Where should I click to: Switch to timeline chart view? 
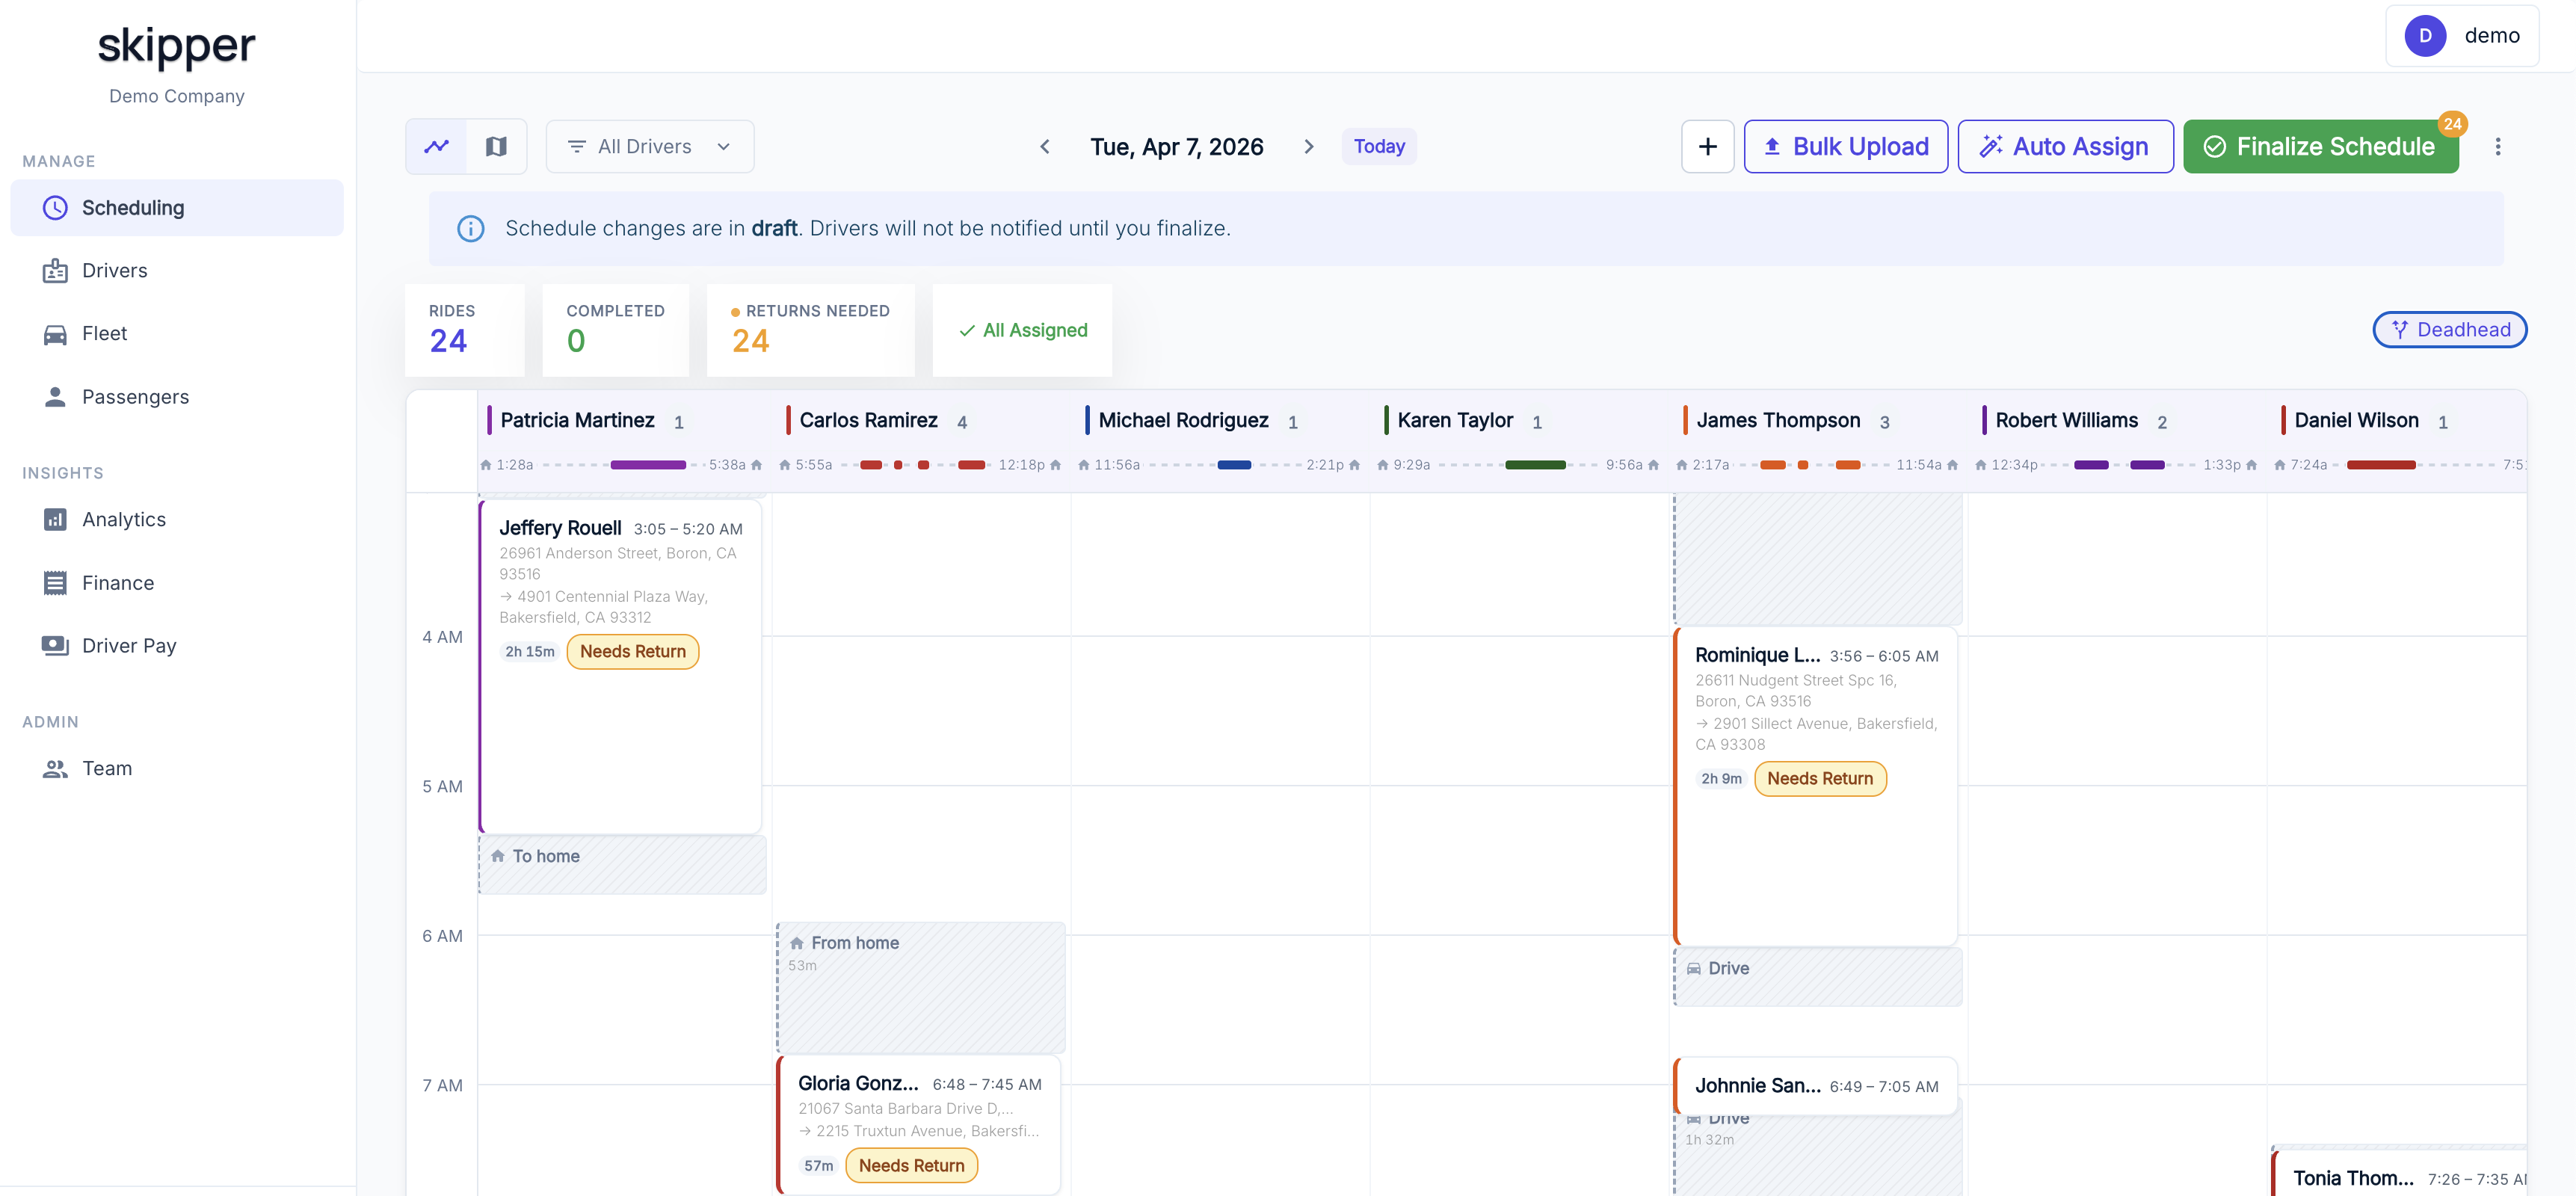437,147
